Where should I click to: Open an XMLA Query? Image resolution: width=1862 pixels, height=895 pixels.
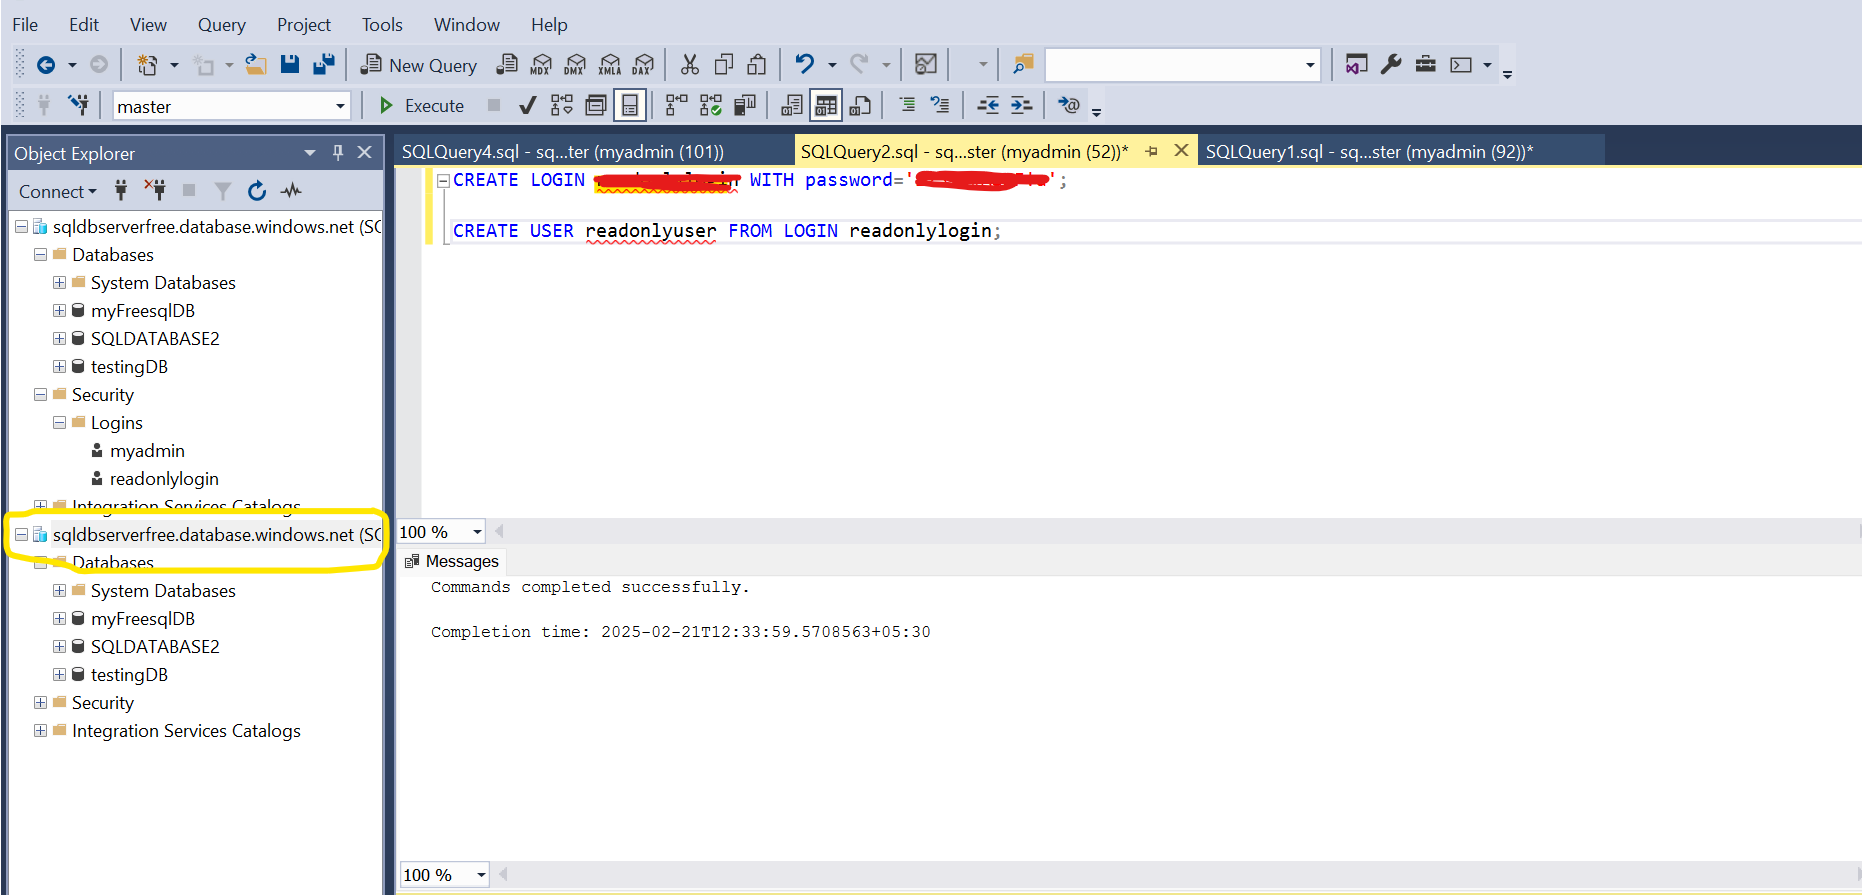(x=610, y=65)
